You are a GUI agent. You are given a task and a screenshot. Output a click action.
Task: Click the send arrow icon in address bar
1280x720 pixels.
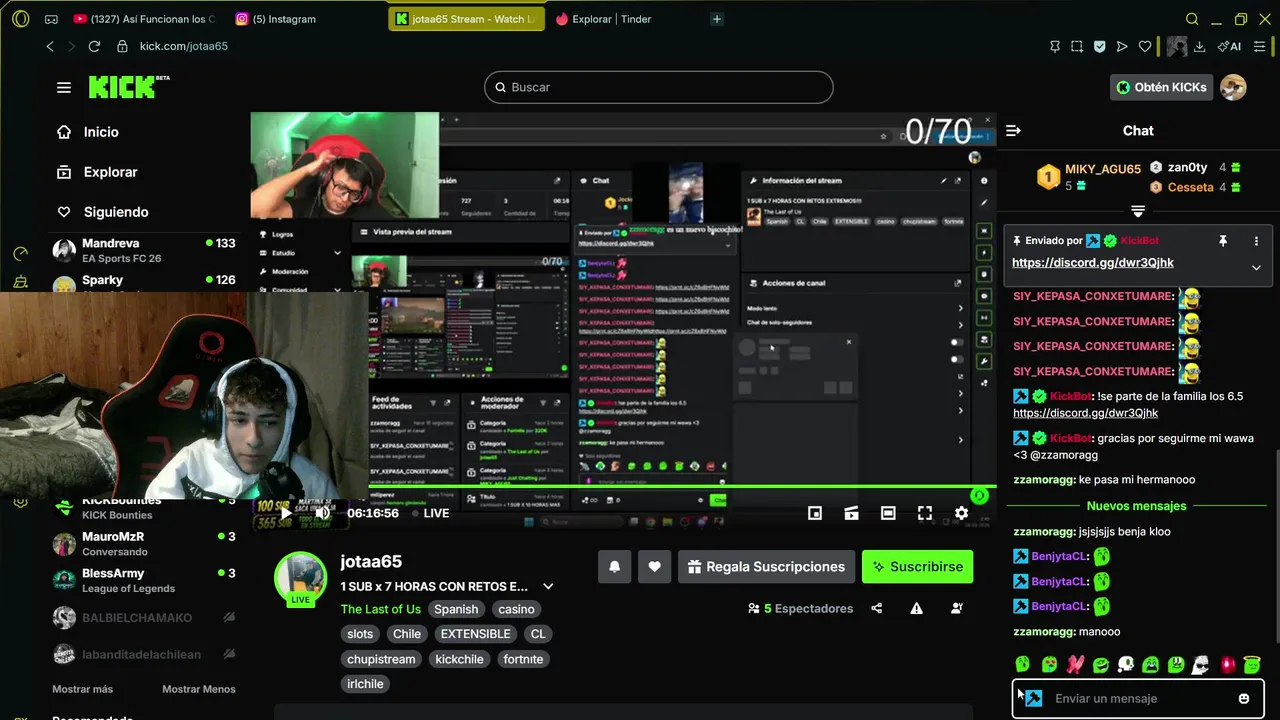[1121, 46]
